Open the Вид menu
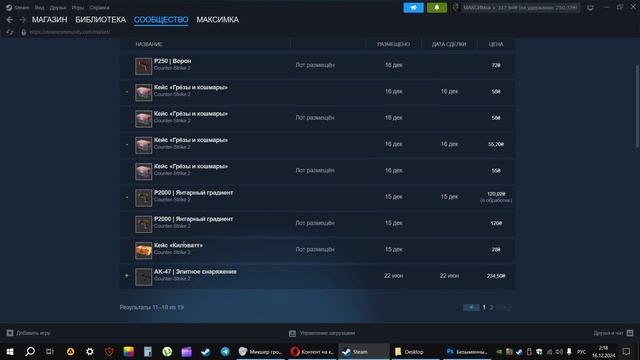This screenshot has height=360, width=640. 39,7
